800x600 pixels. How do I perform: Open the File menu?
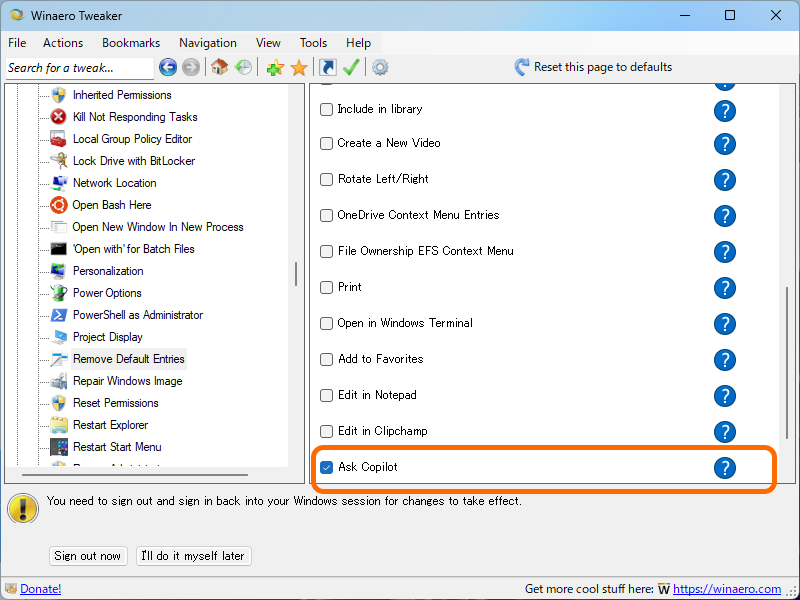pyautogui.click(x=17, y=43)
